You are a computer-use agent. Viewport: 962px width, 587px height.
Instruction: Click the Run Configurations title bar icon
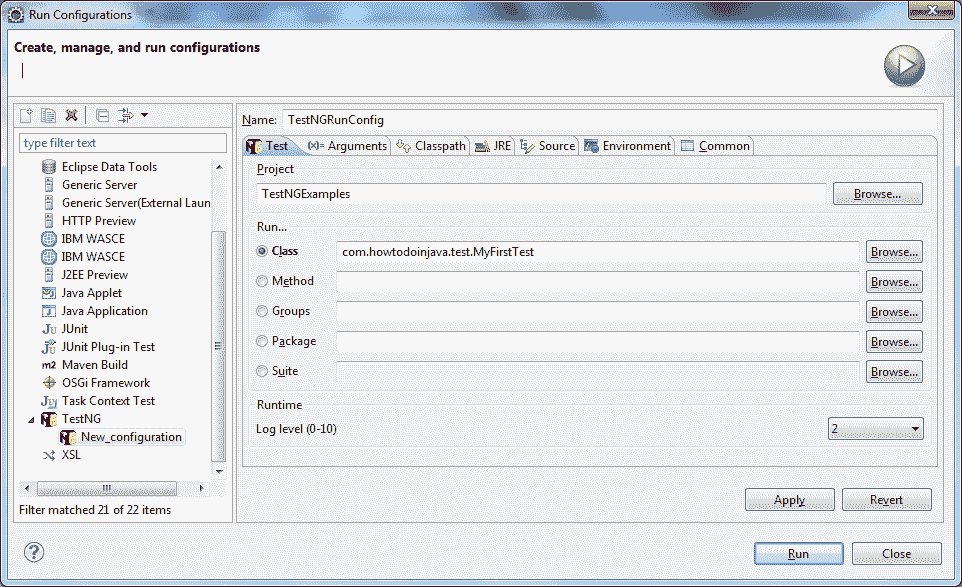pyautogui.click(x=16, y=15)
